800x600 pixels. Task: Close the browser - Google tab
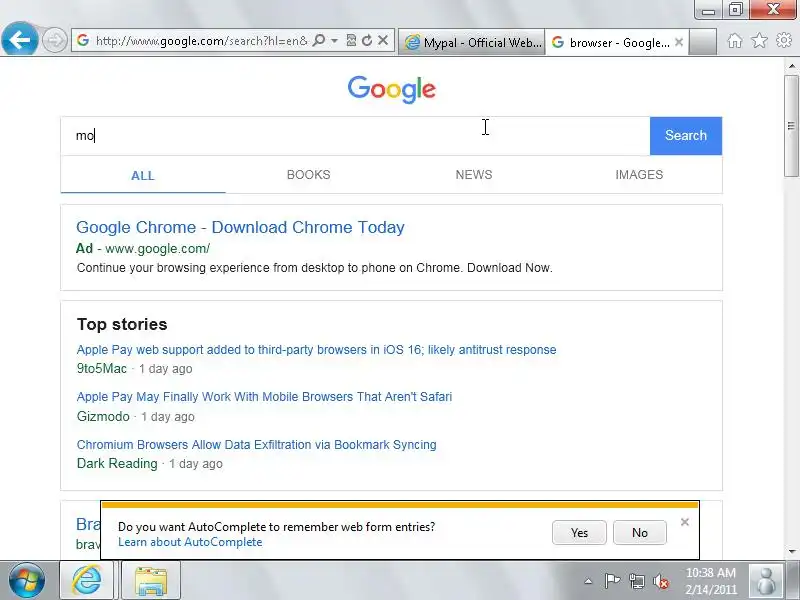pyautogui.click(x=679, y=42)
